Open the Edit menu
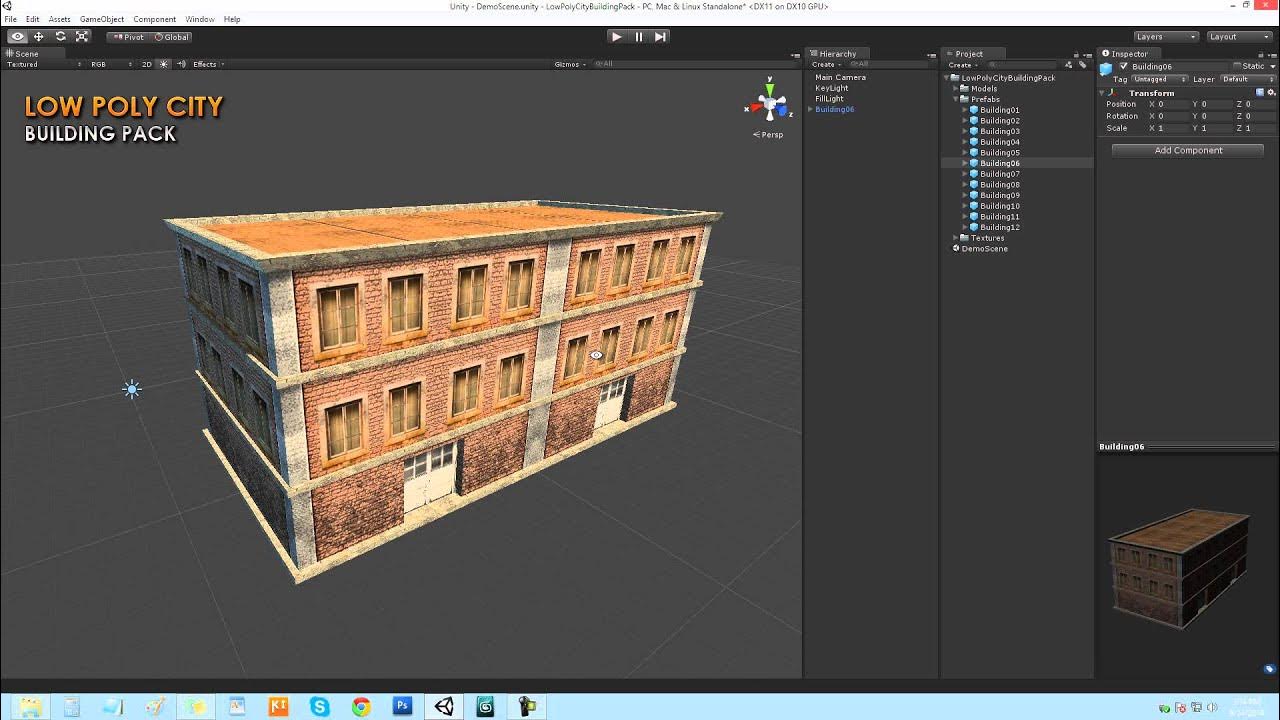Image resolution: width=1280 pixels, height=720 pixels. coord(33,19)
